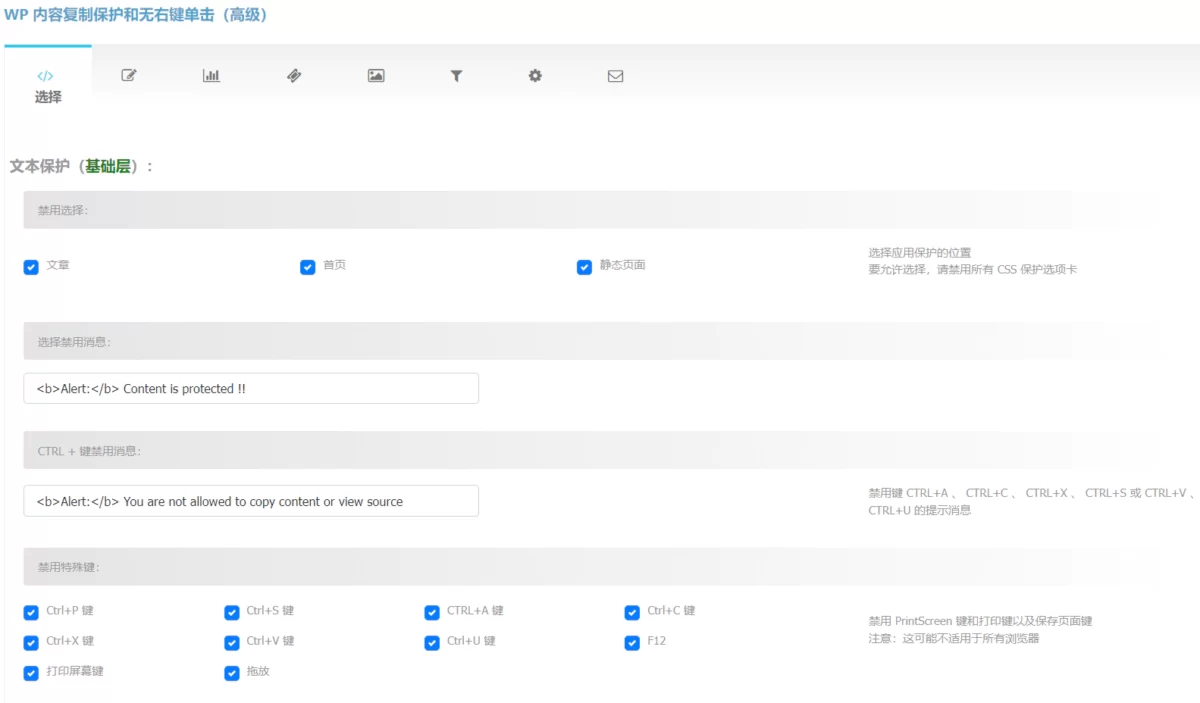Click the code brackets icon
This screenshot has height=703, width=1200.
pos(46,76)
